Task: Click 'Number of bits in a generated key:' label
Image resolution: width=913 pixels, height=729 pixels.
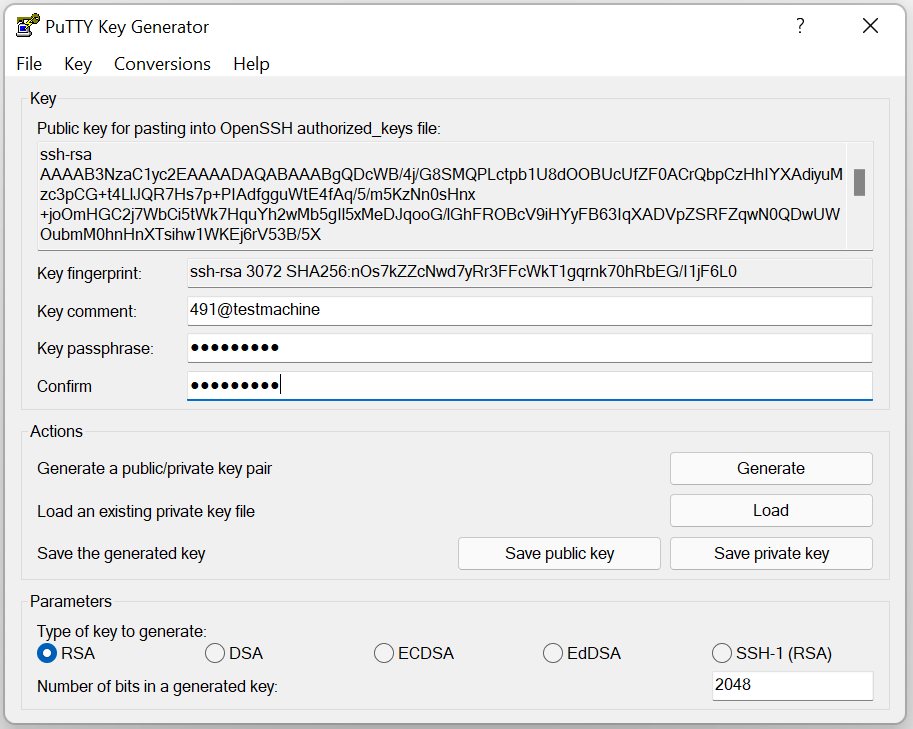Action: pos(157,687)
